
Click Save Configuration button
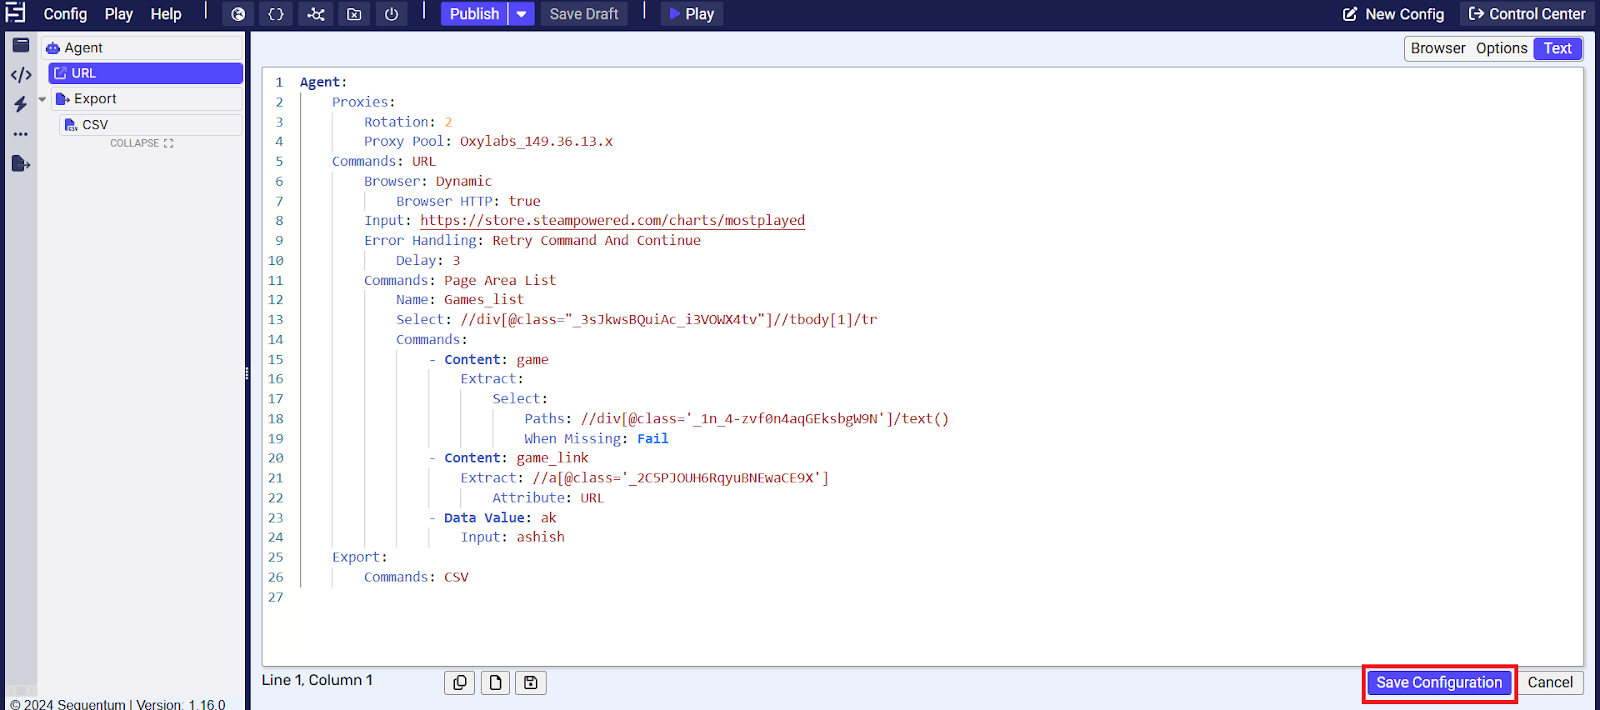pyautogui.click(x=1439, y=683)
